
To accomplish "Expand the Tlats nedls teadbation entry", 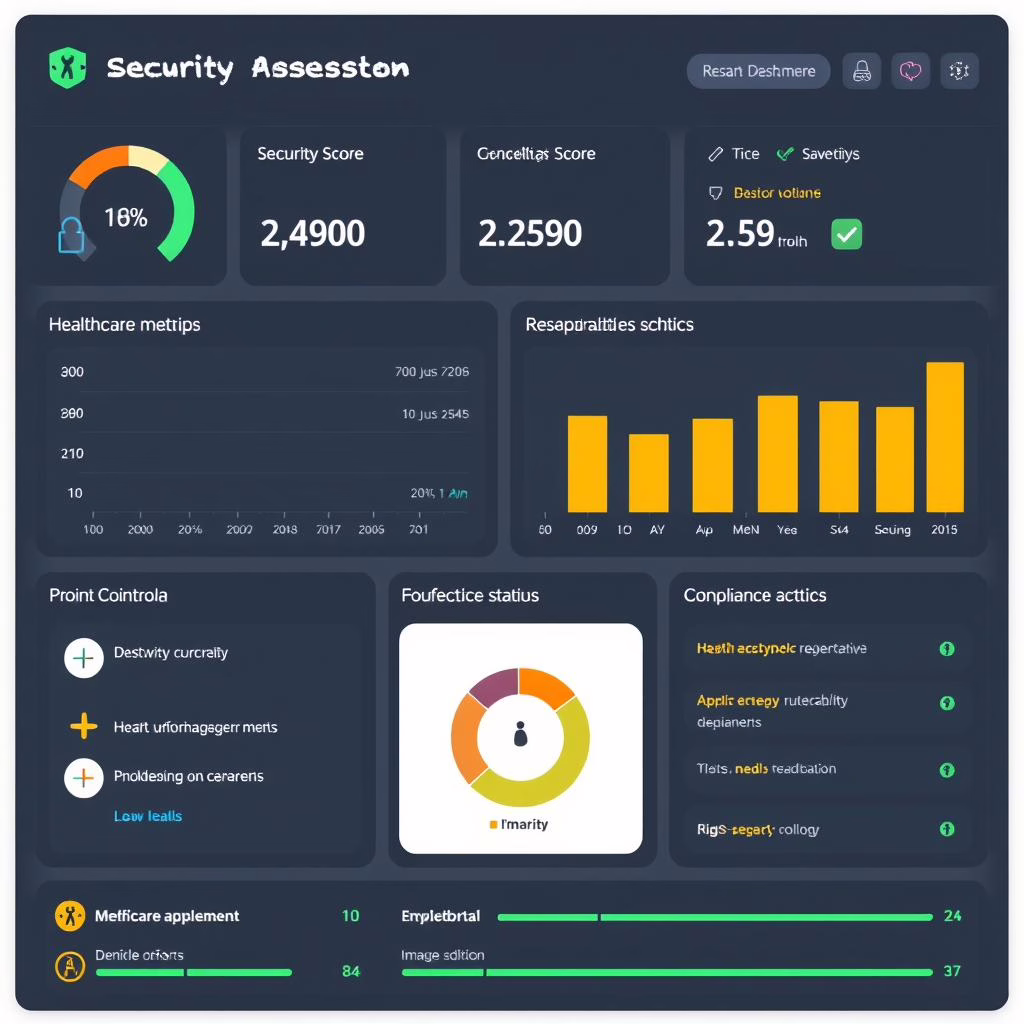I will (946, 770).
